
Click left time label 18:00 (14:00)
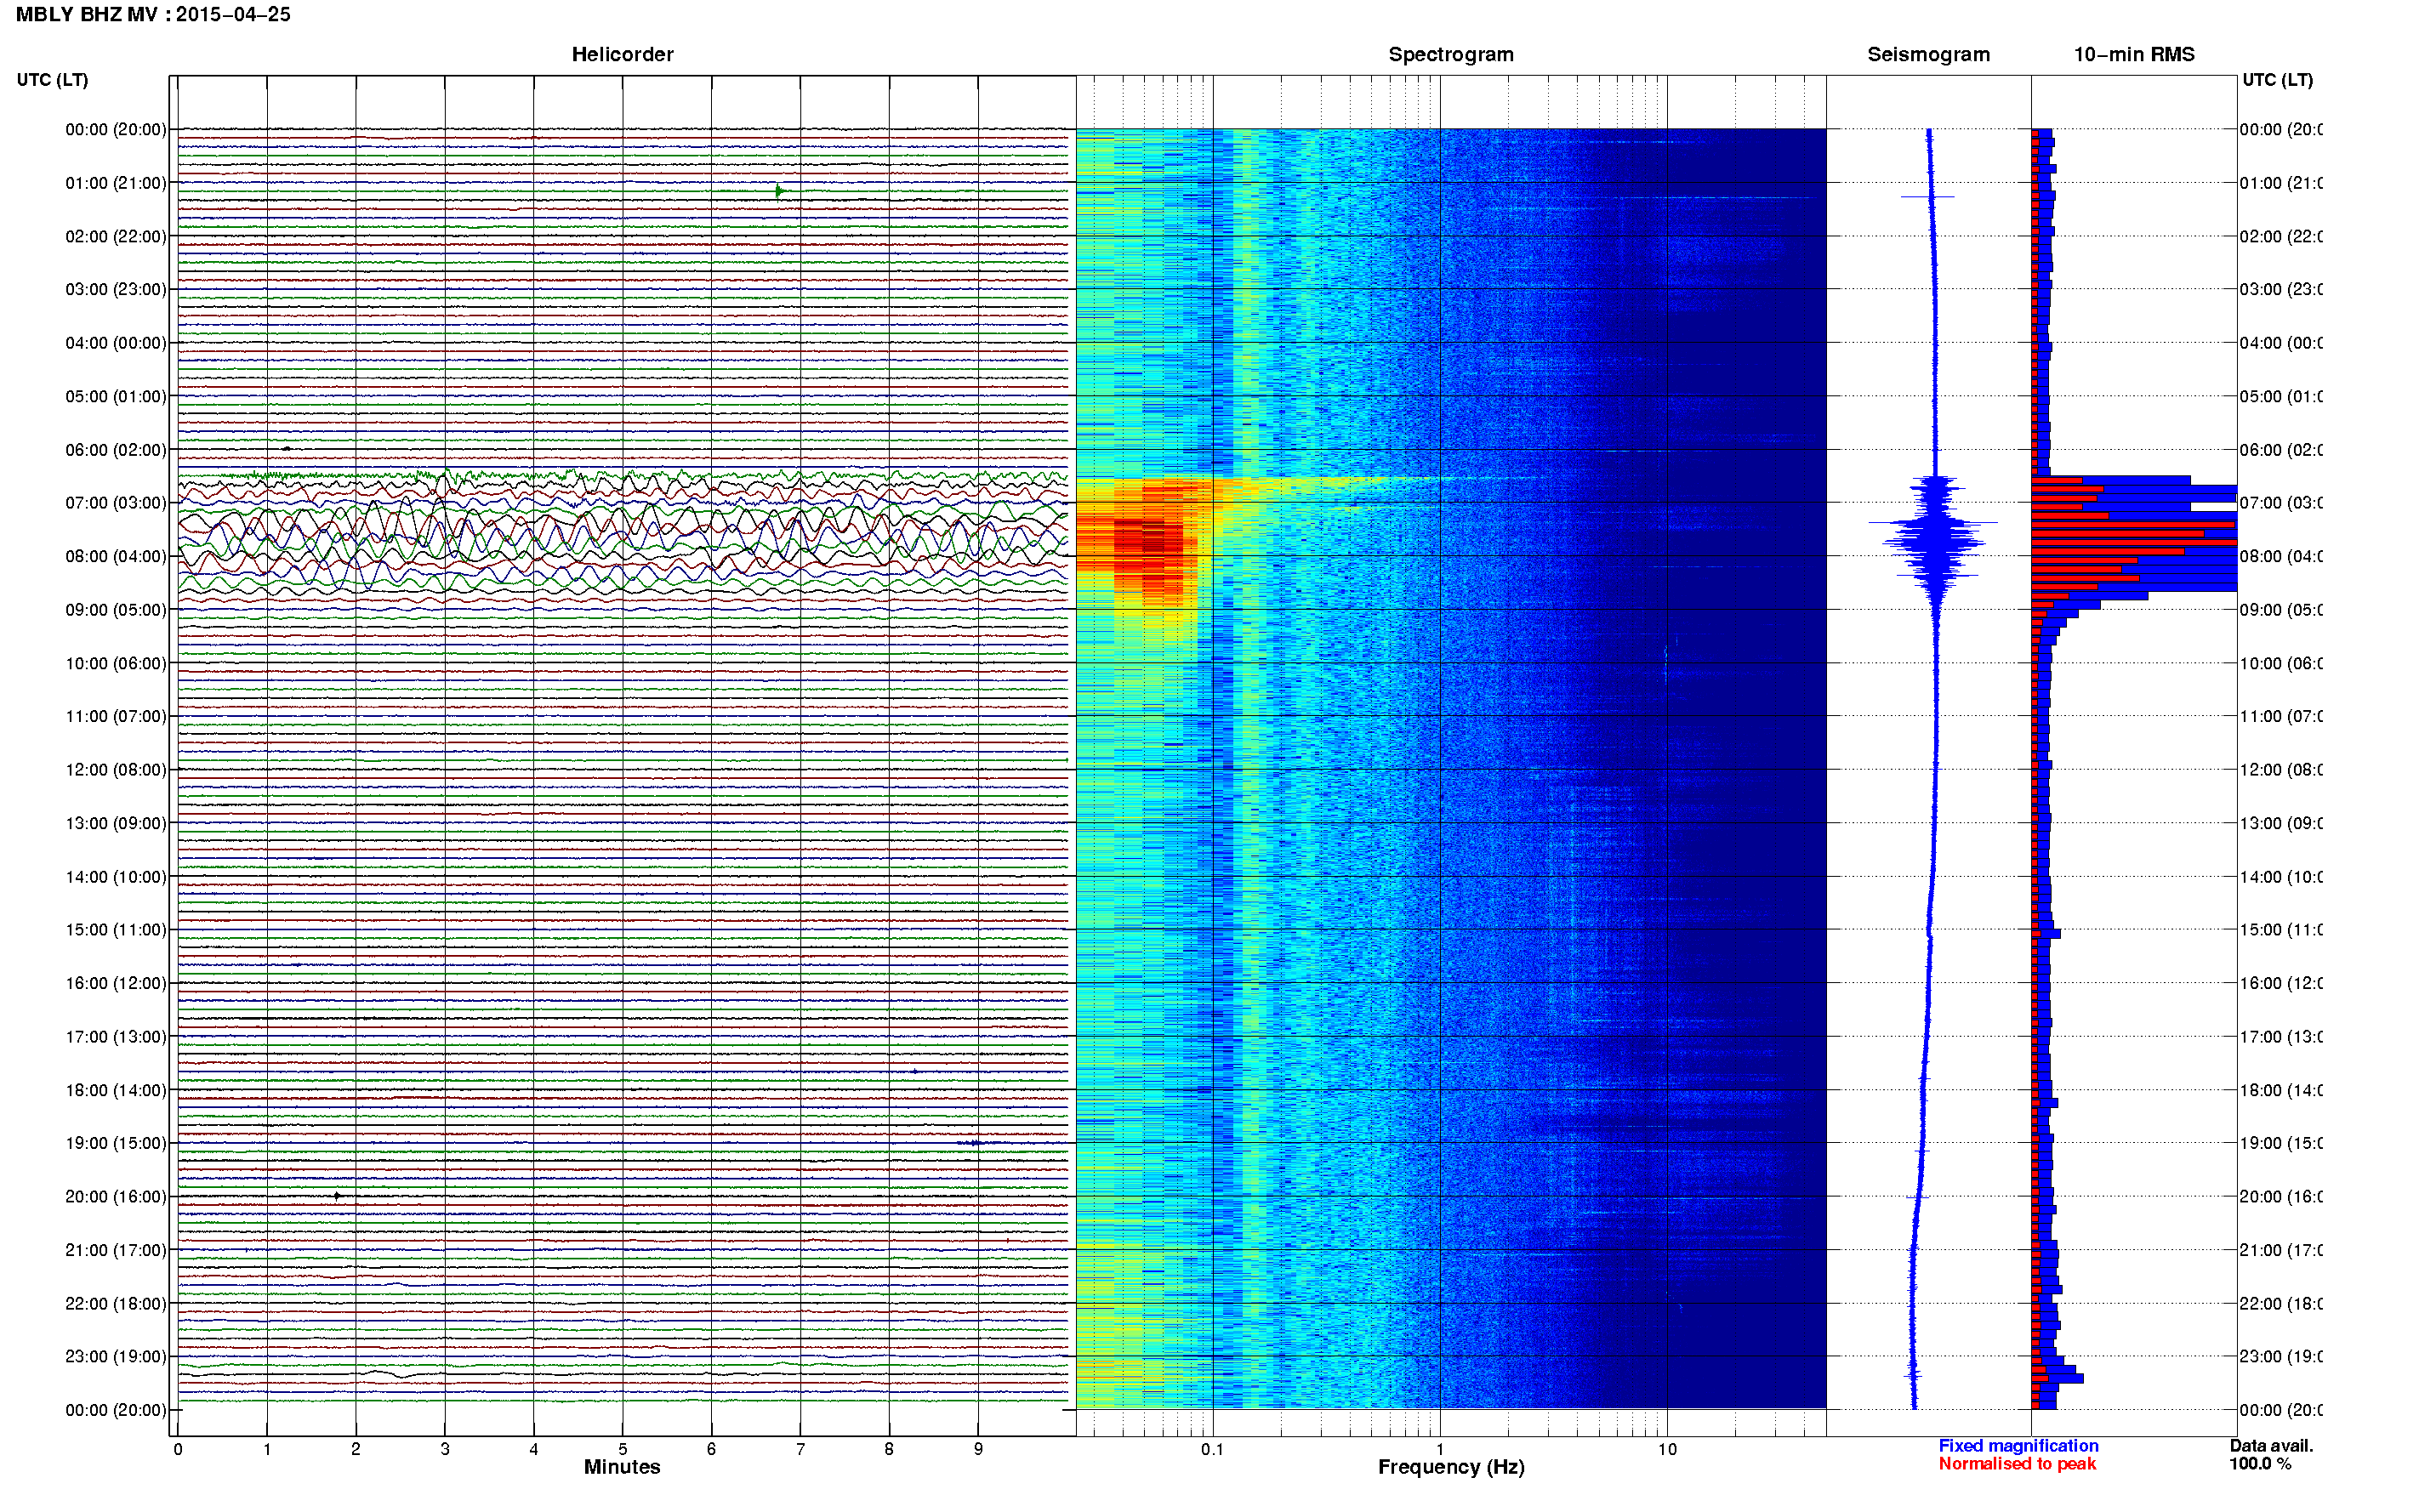[x=116, y=1091]
